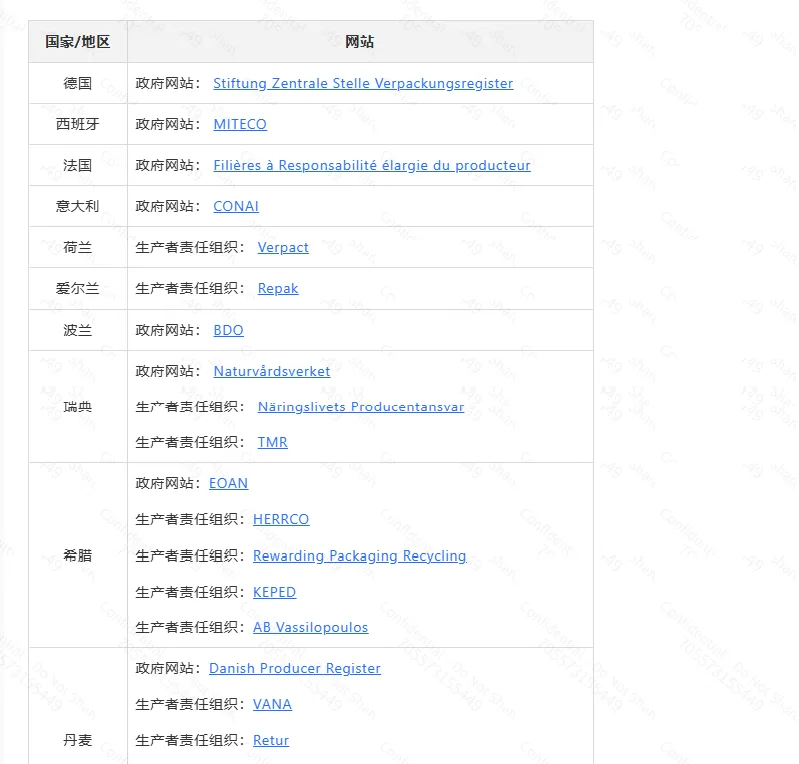Open the Retur link
Viewport: 799px width, 764px height.
[271, 741]
